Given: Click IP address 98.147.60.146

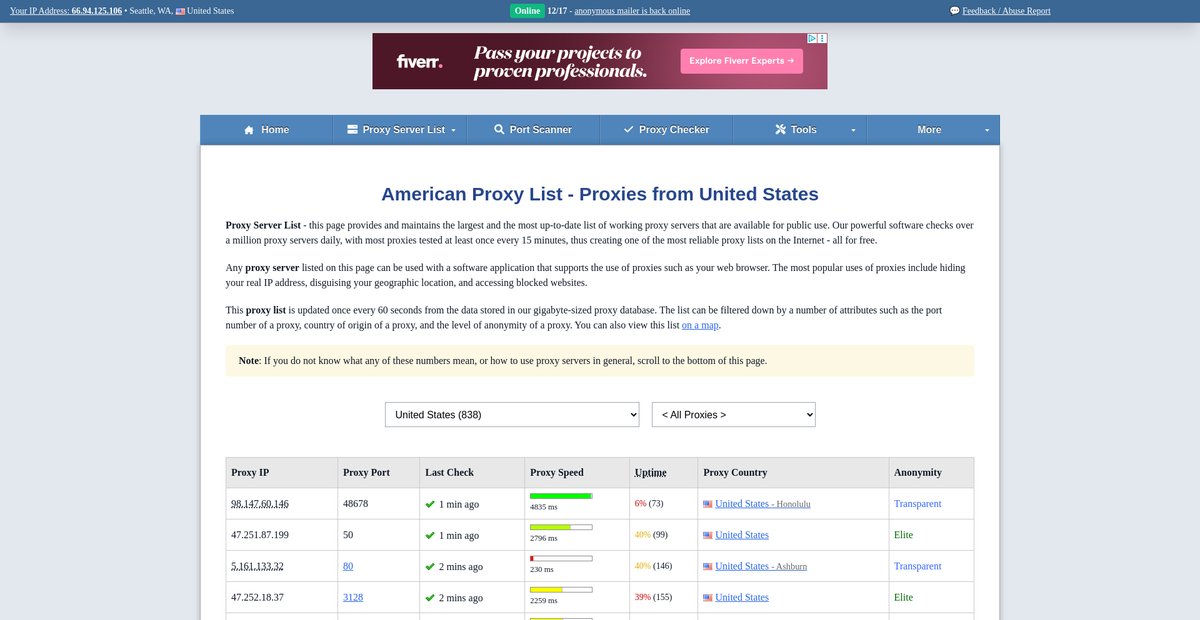Looking at the screenshot, I should click(x=260, y=504).
